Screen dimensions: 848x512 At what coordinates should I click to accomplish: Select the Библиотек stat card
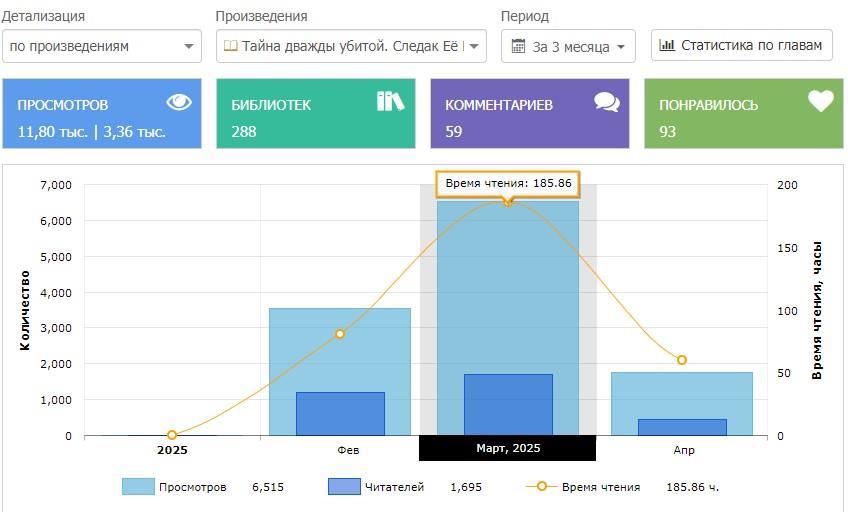[x=315, y=114]
